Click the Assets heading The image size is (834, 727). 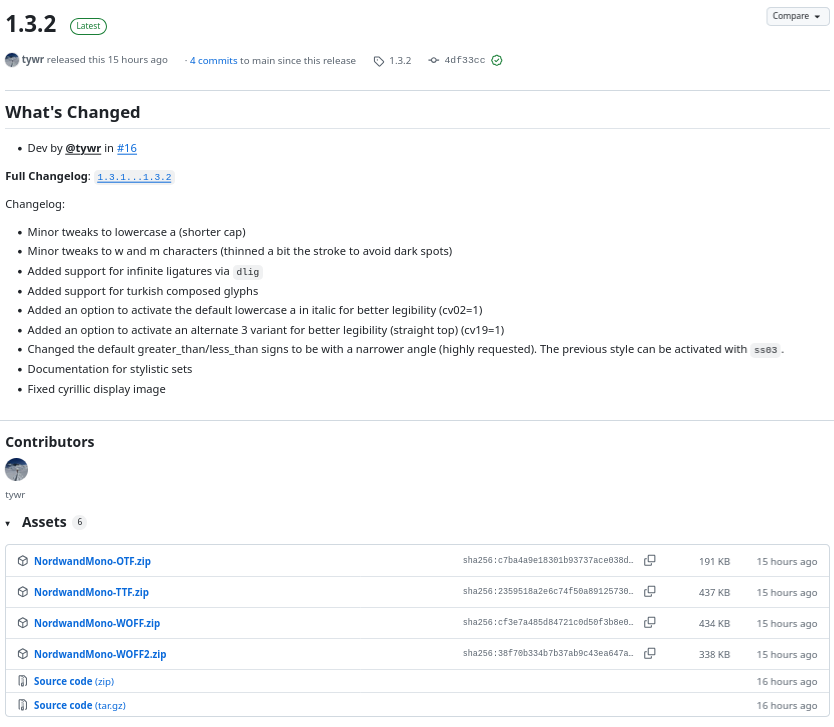44,522
